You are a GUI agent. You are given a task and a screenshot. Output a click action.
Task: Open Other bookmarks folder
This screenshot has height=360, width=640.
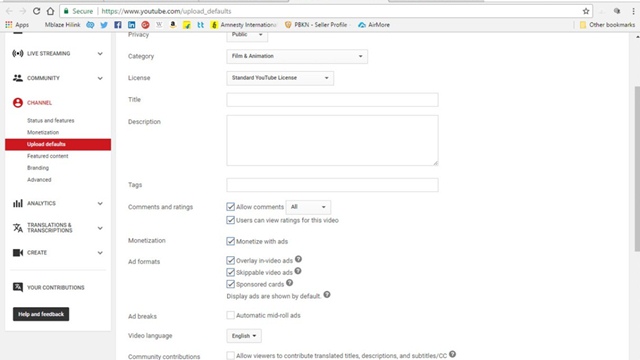(x=607, y=25)
